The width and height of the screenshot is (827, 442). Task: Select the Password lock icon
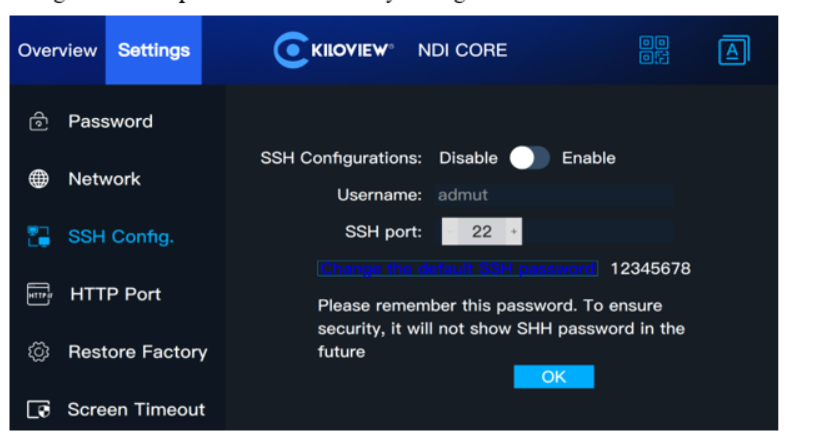click(x=39, y=121)
